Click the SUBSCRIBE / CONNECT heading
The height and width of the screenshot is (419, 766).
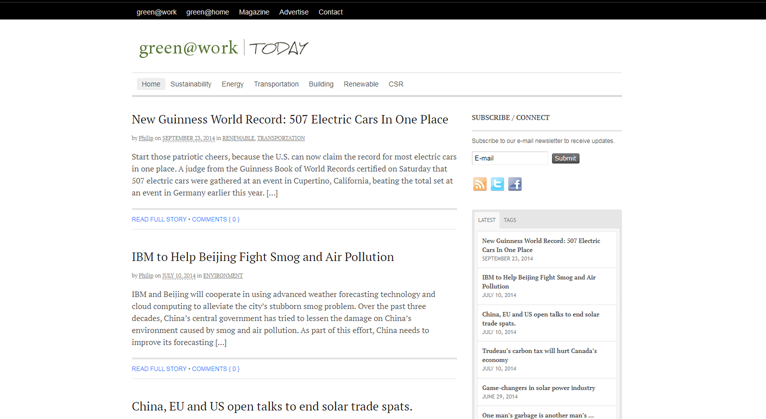[x=511, y=118]
